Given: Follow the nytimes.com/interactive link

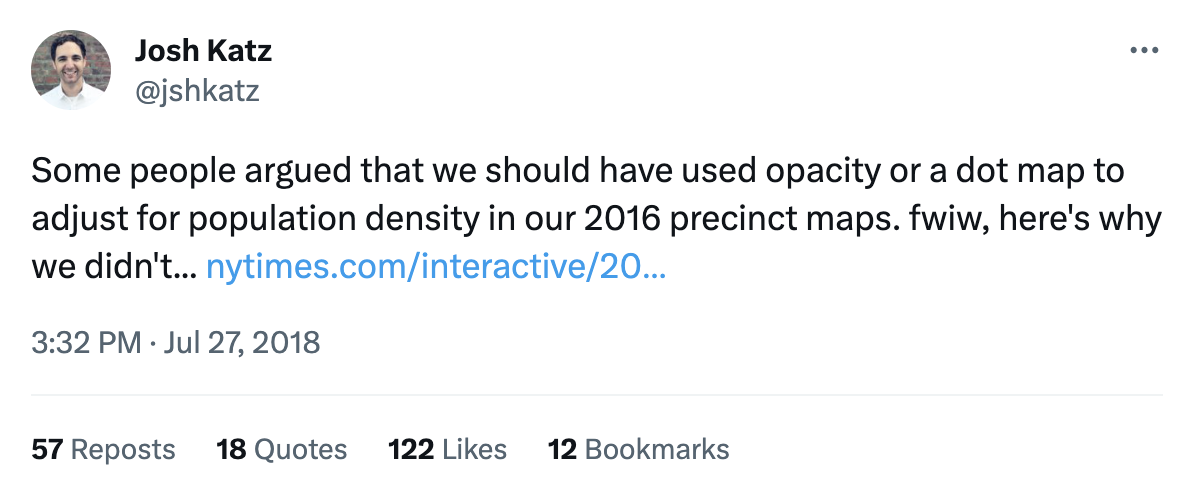Looking at the screenshot, I should point(436,267).
